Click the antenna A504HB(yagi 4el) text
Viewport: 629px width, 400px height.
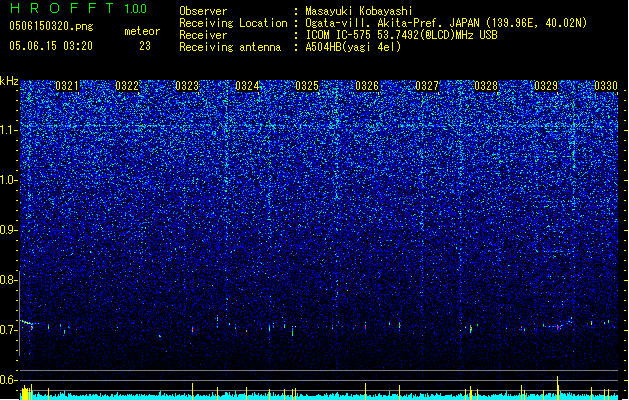click(353, 47)
